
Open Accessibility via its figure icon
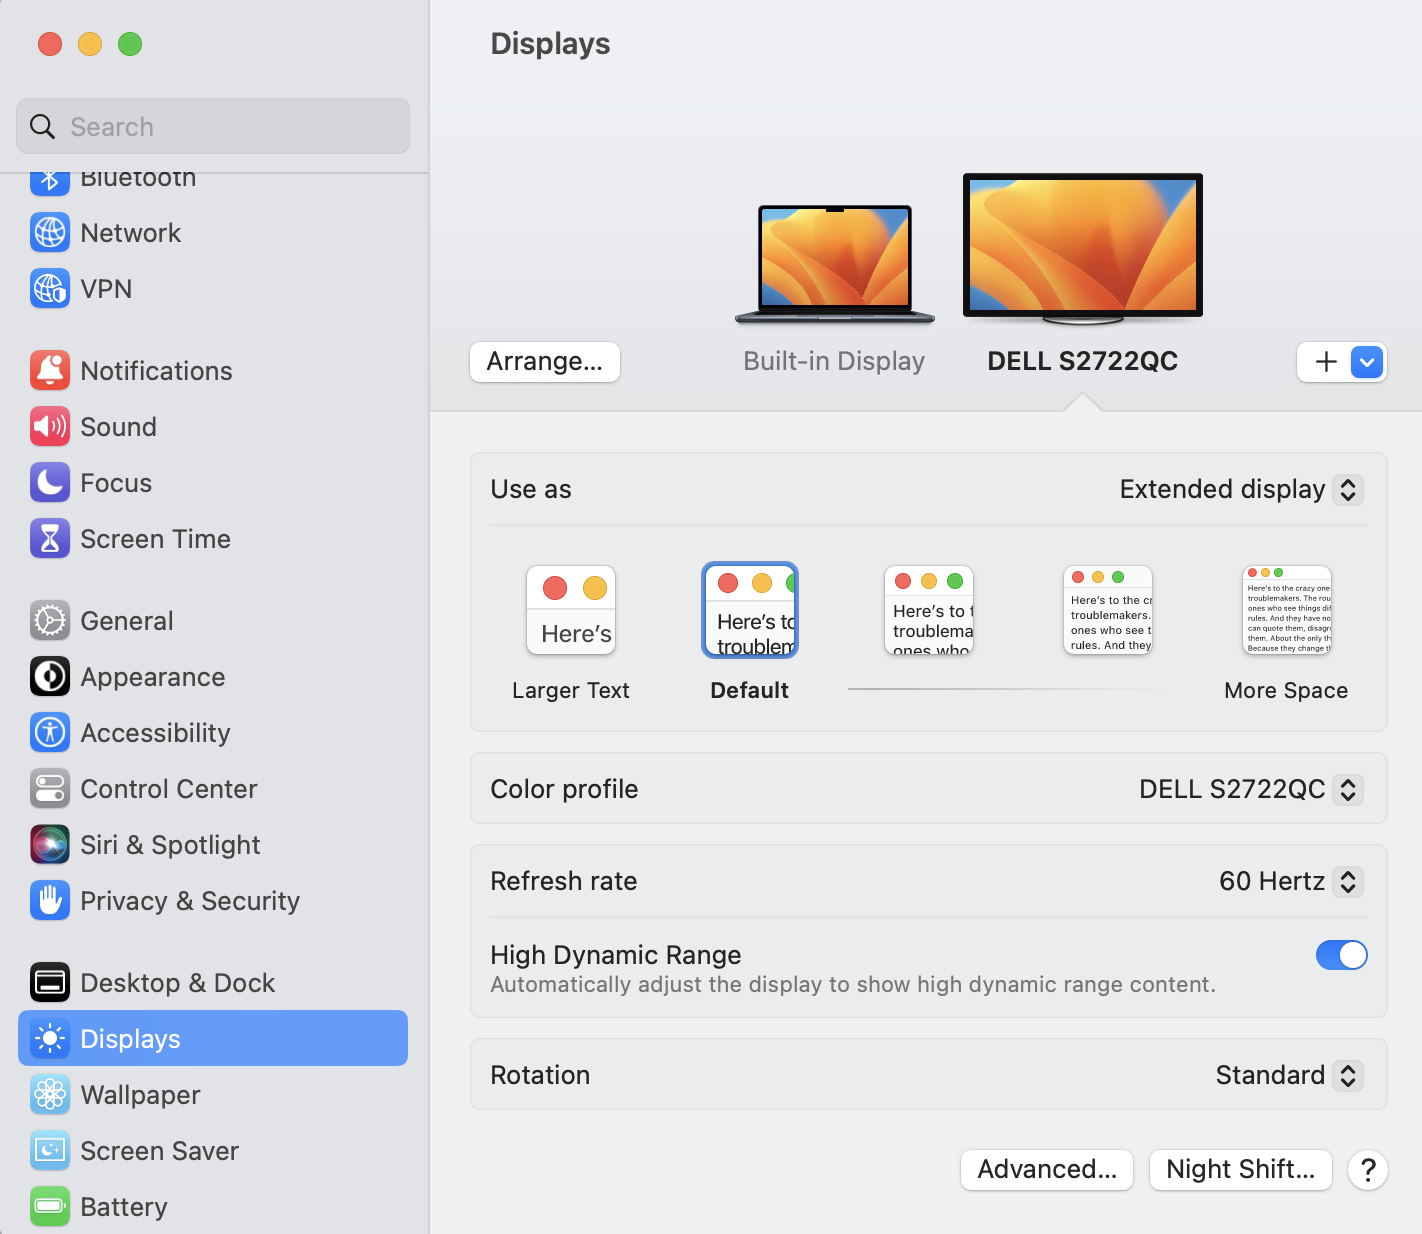[50, 732]
